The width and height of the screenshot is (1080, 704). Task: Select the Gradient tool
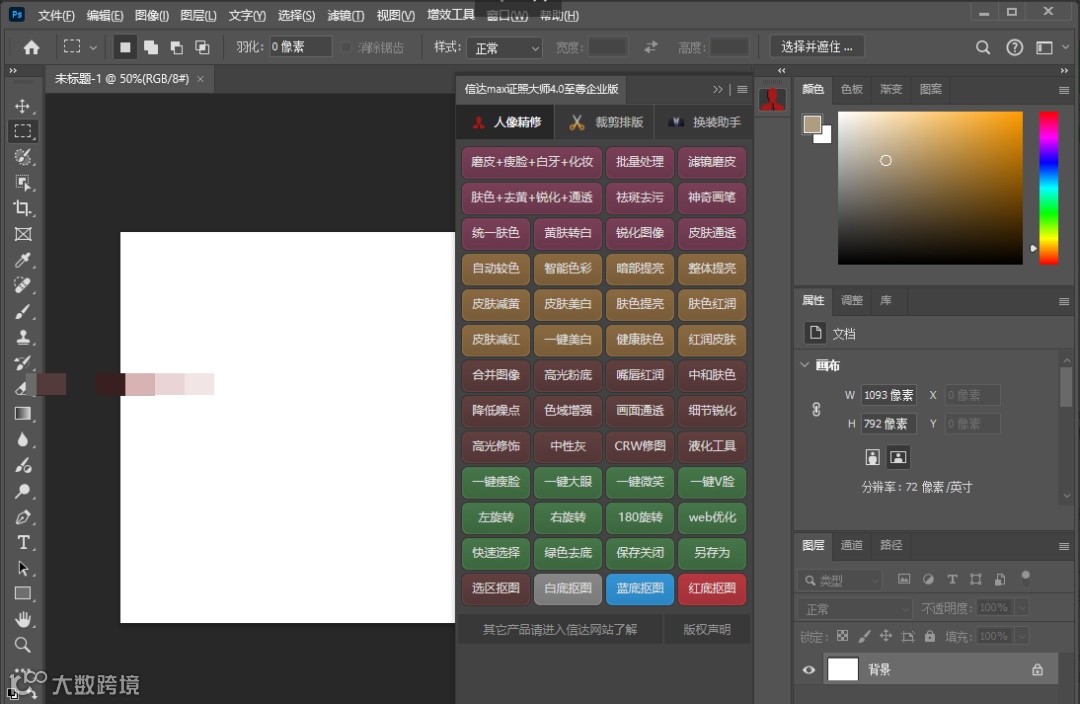click(23, 414)
